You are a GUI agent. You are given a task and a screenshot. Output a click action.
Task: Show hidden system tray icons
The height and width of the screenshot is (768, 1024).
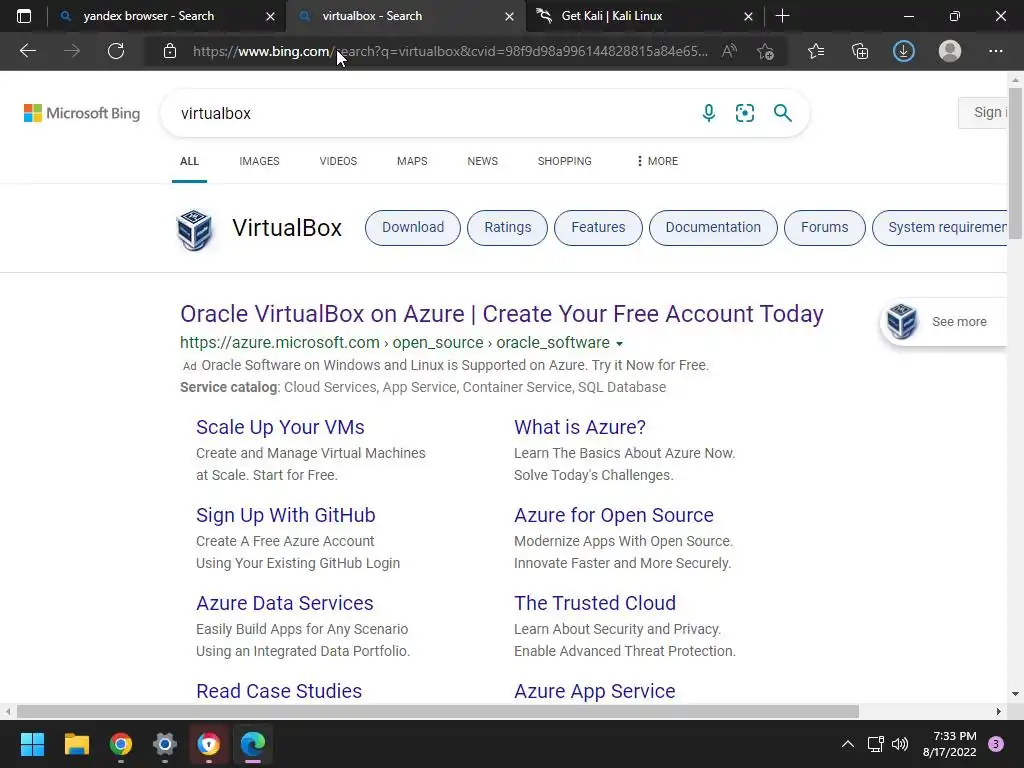click(x=848, y=744)
